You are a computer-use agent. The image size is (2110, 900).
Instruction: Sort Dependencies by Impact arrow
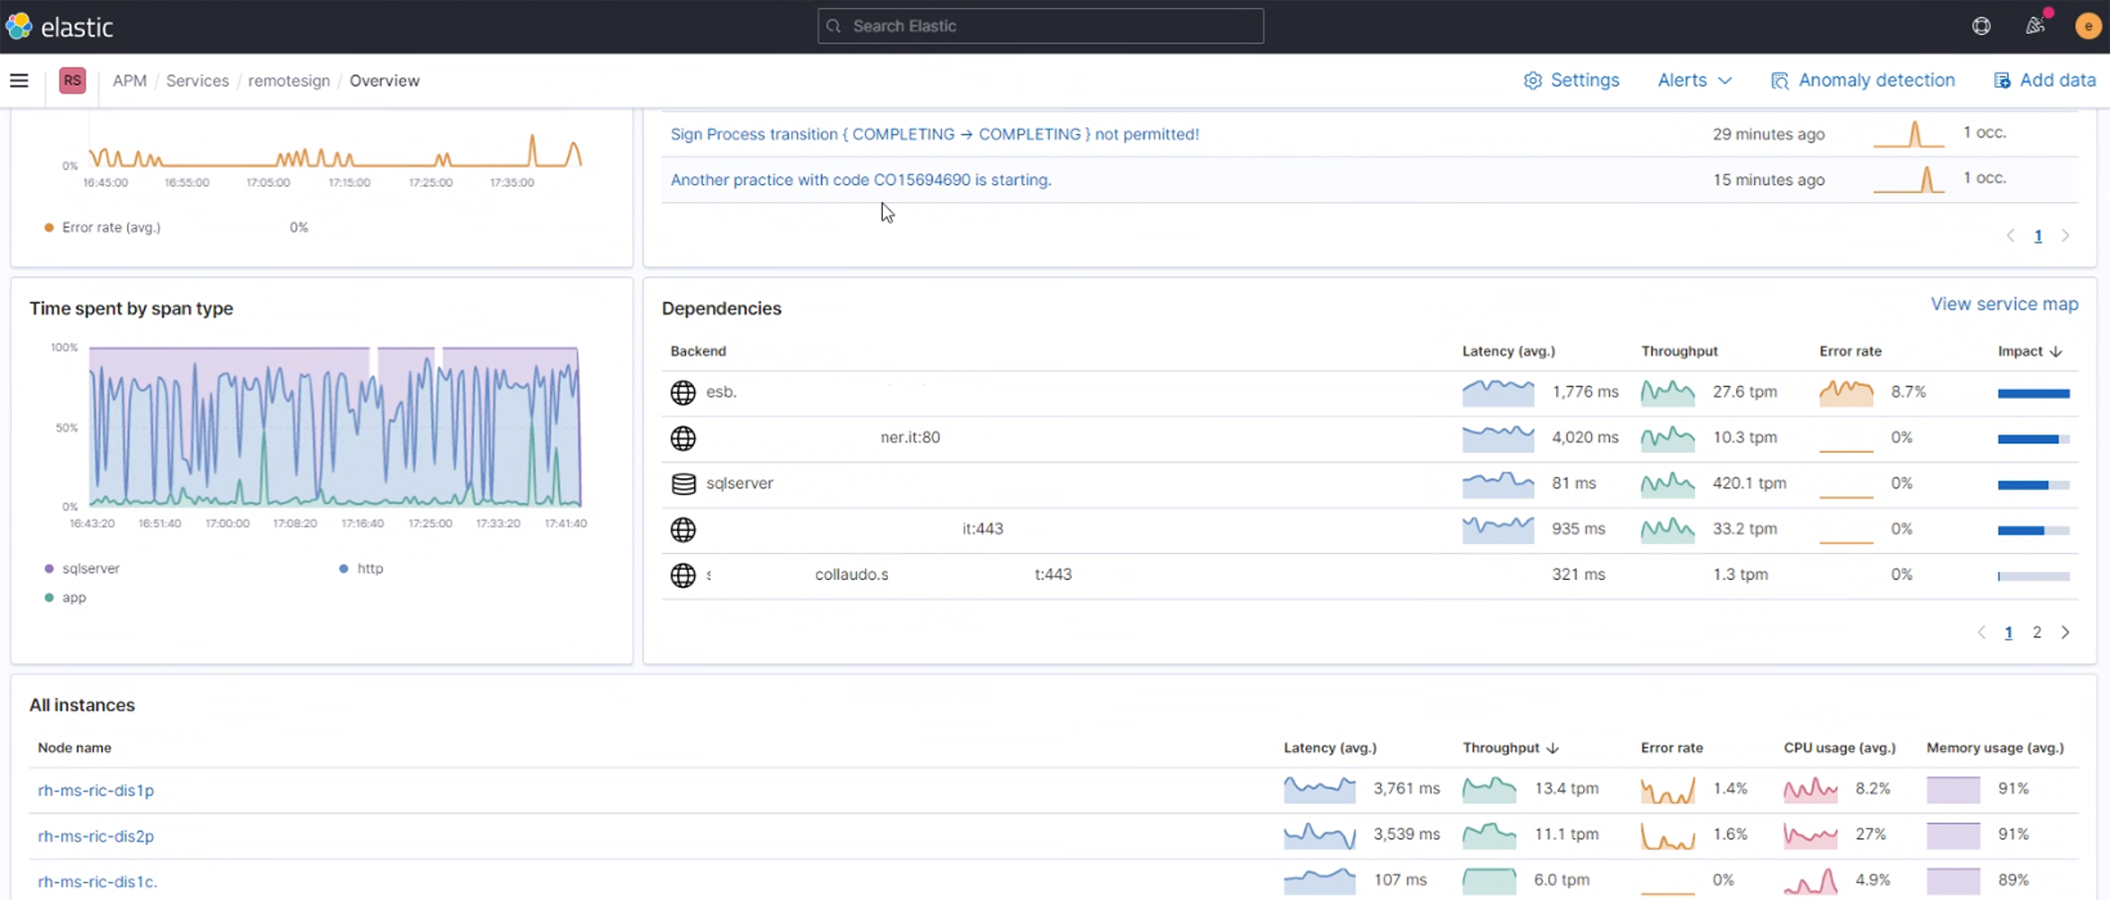2056,352
